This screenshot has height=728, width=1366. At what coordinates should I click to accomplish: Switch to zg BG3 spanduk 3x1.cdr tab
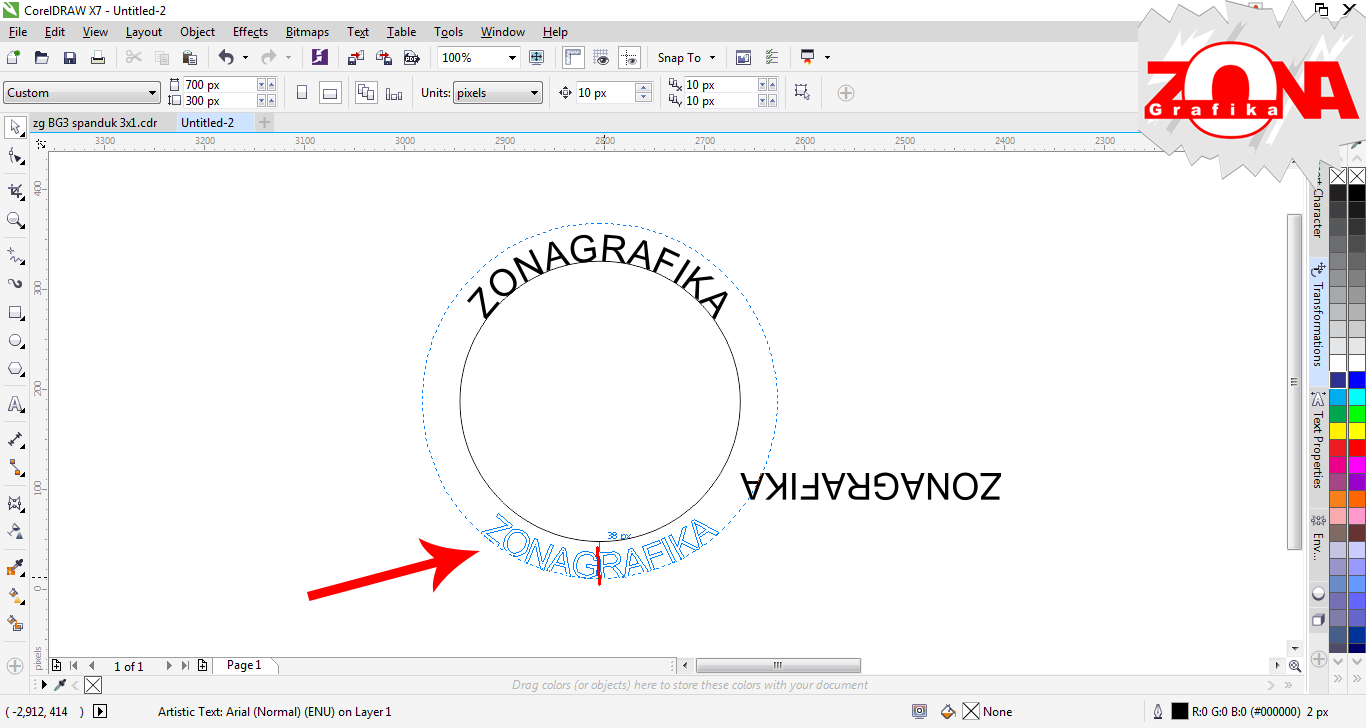coord(95,123)
